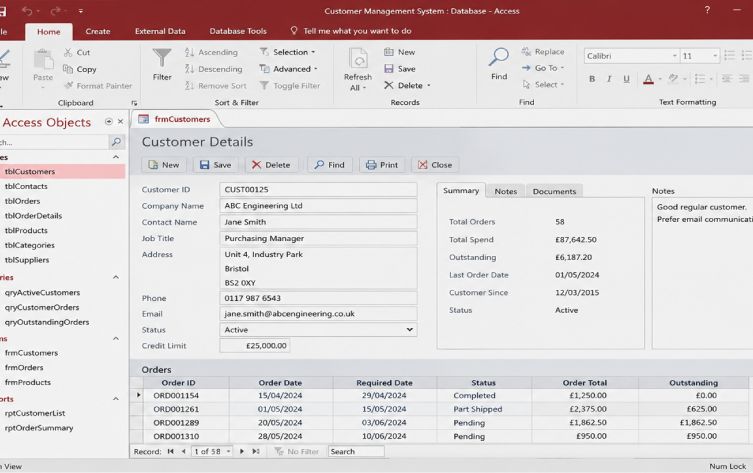Collapse the Queries group in navigation pane
Screen dimensions: 753x473
click(116, 277)
